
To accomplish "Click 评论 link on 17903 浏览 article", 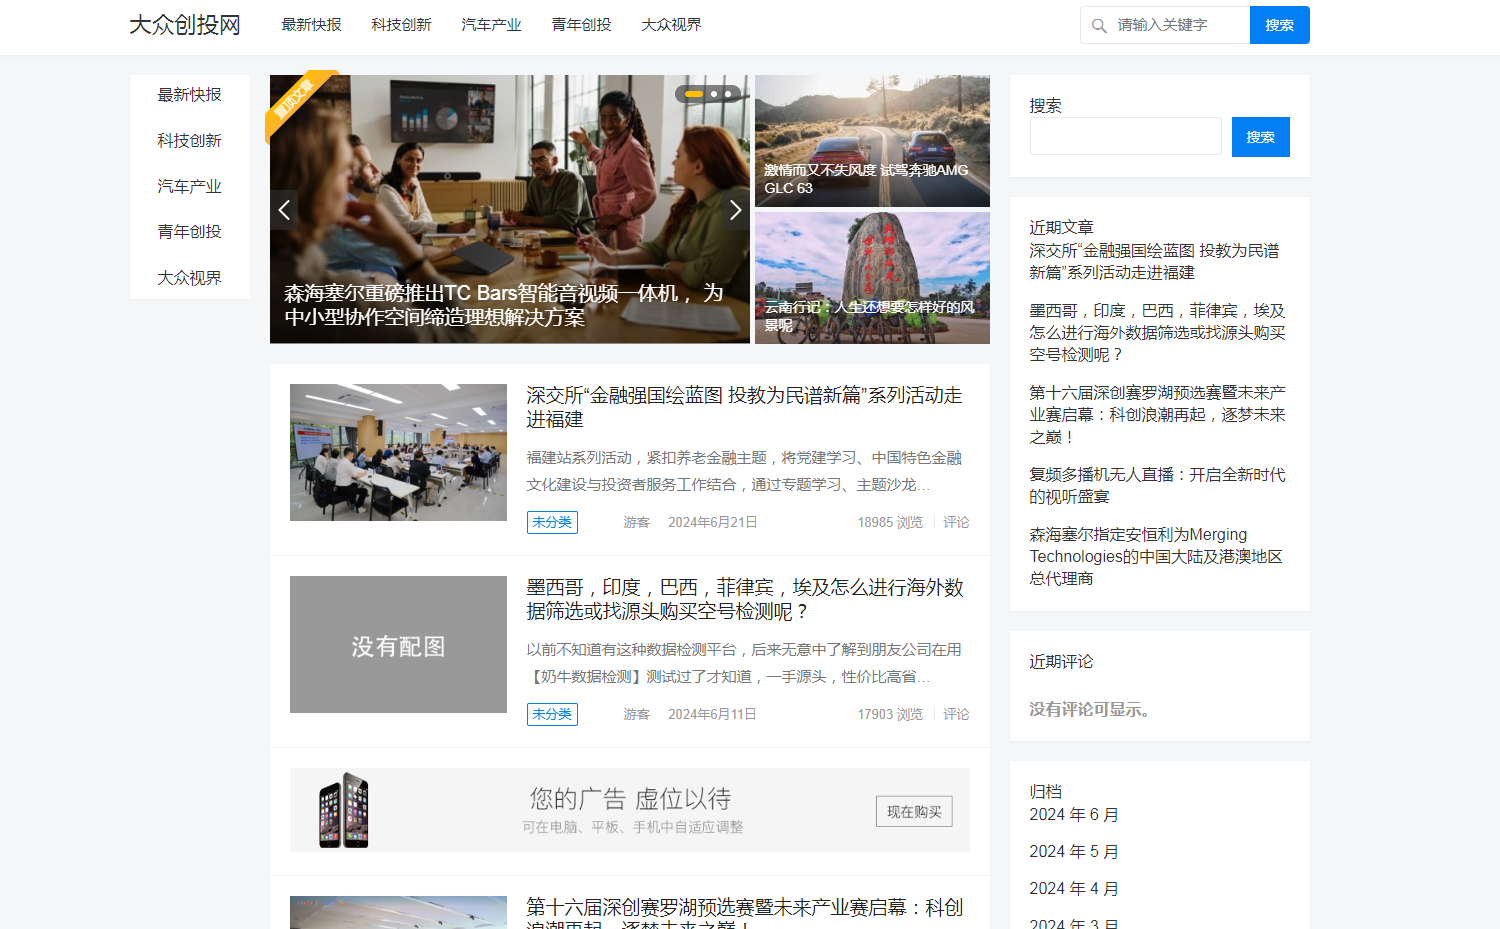I will (956, 714).
